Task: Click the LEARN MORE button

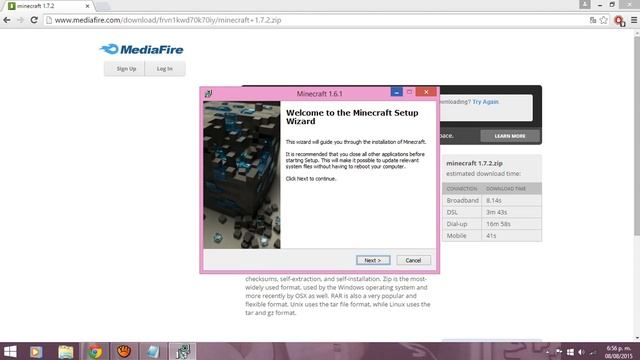Action: [x=510, y=136]
